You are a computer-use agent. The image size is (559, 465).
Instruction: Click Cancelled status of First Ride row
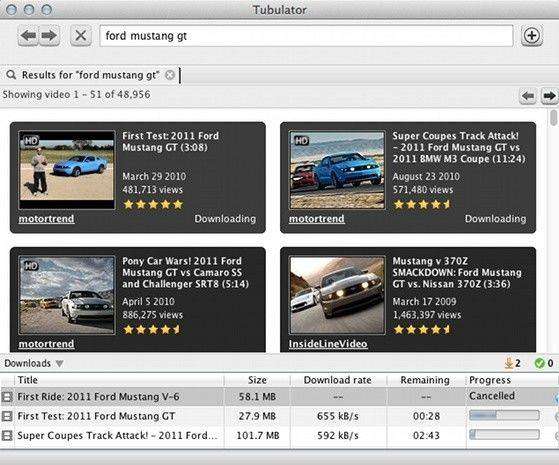point(492,396)
